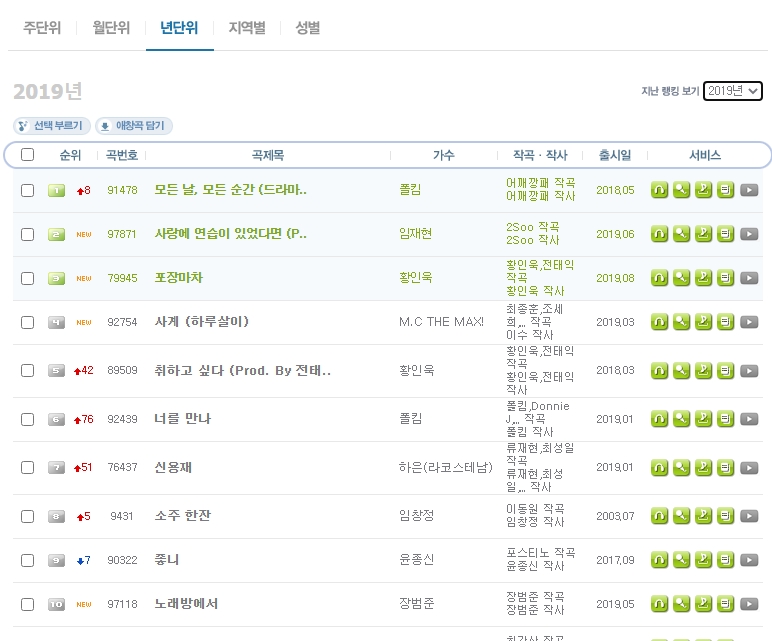This screenshot has height=641, width=772.
Task: Check the box for 소주 한잔
Action: pyautogui.click(x=28, y=516)
